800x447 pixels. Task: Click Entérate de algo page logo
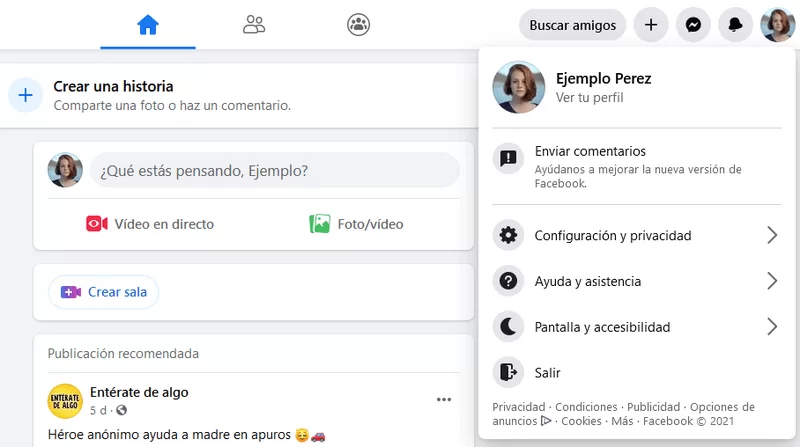65,401
